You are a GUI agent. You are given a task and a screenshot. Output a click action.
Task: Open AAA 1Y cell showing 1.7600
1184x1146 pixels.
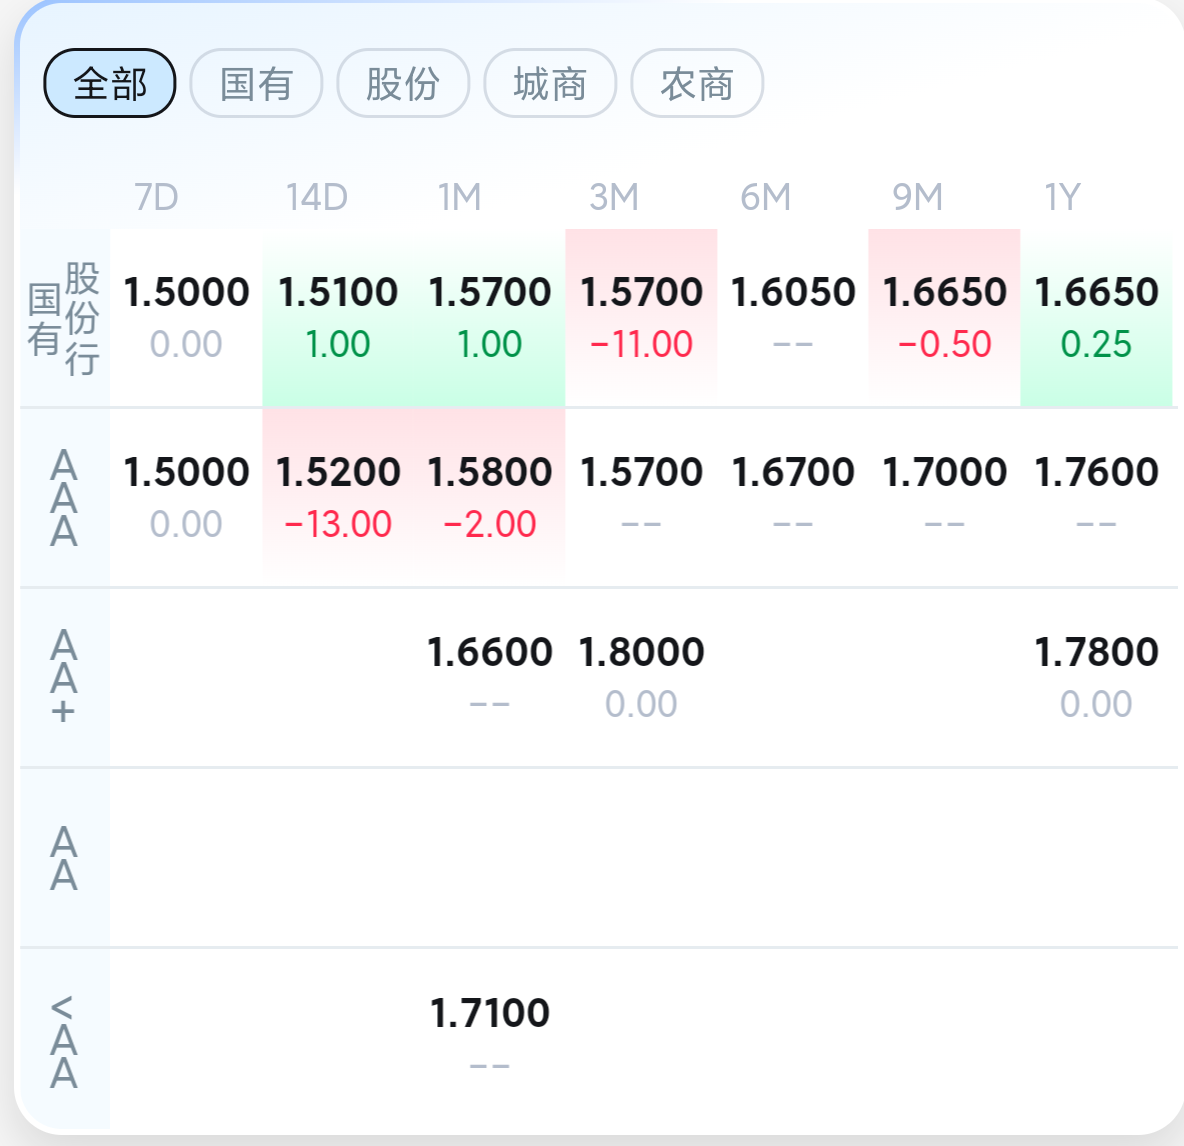pos(1096,498)
